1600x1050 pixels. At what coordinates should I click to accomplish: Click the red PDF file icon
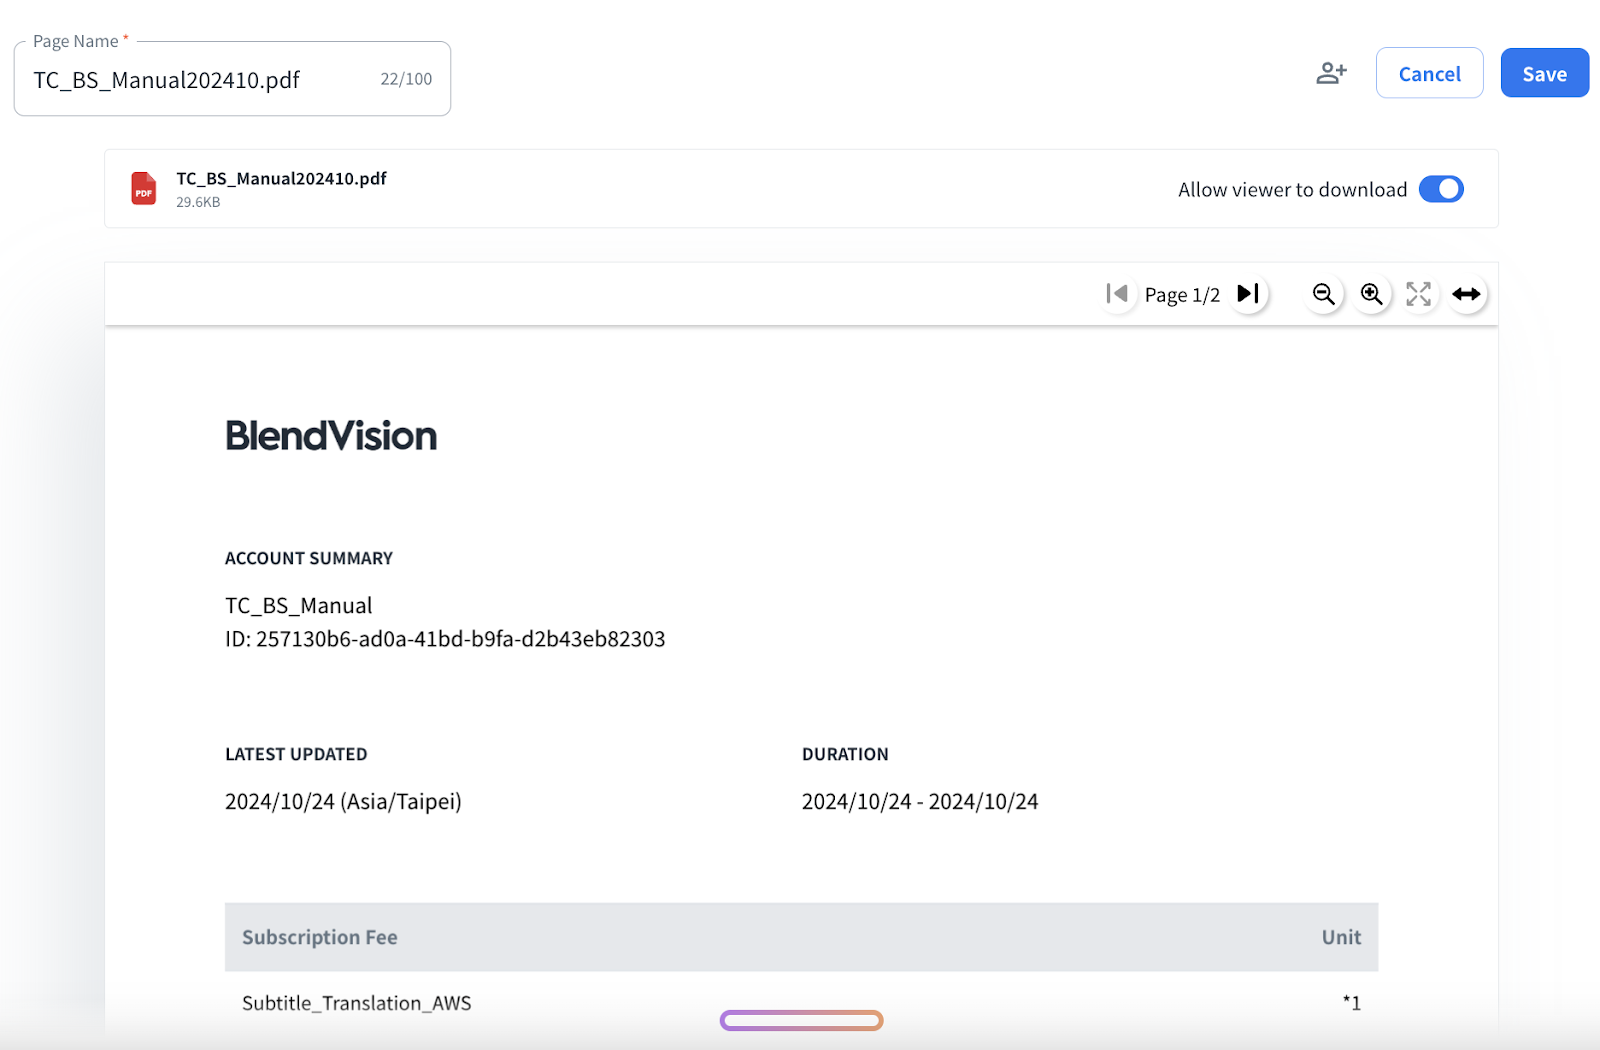(x=144, y=189)
